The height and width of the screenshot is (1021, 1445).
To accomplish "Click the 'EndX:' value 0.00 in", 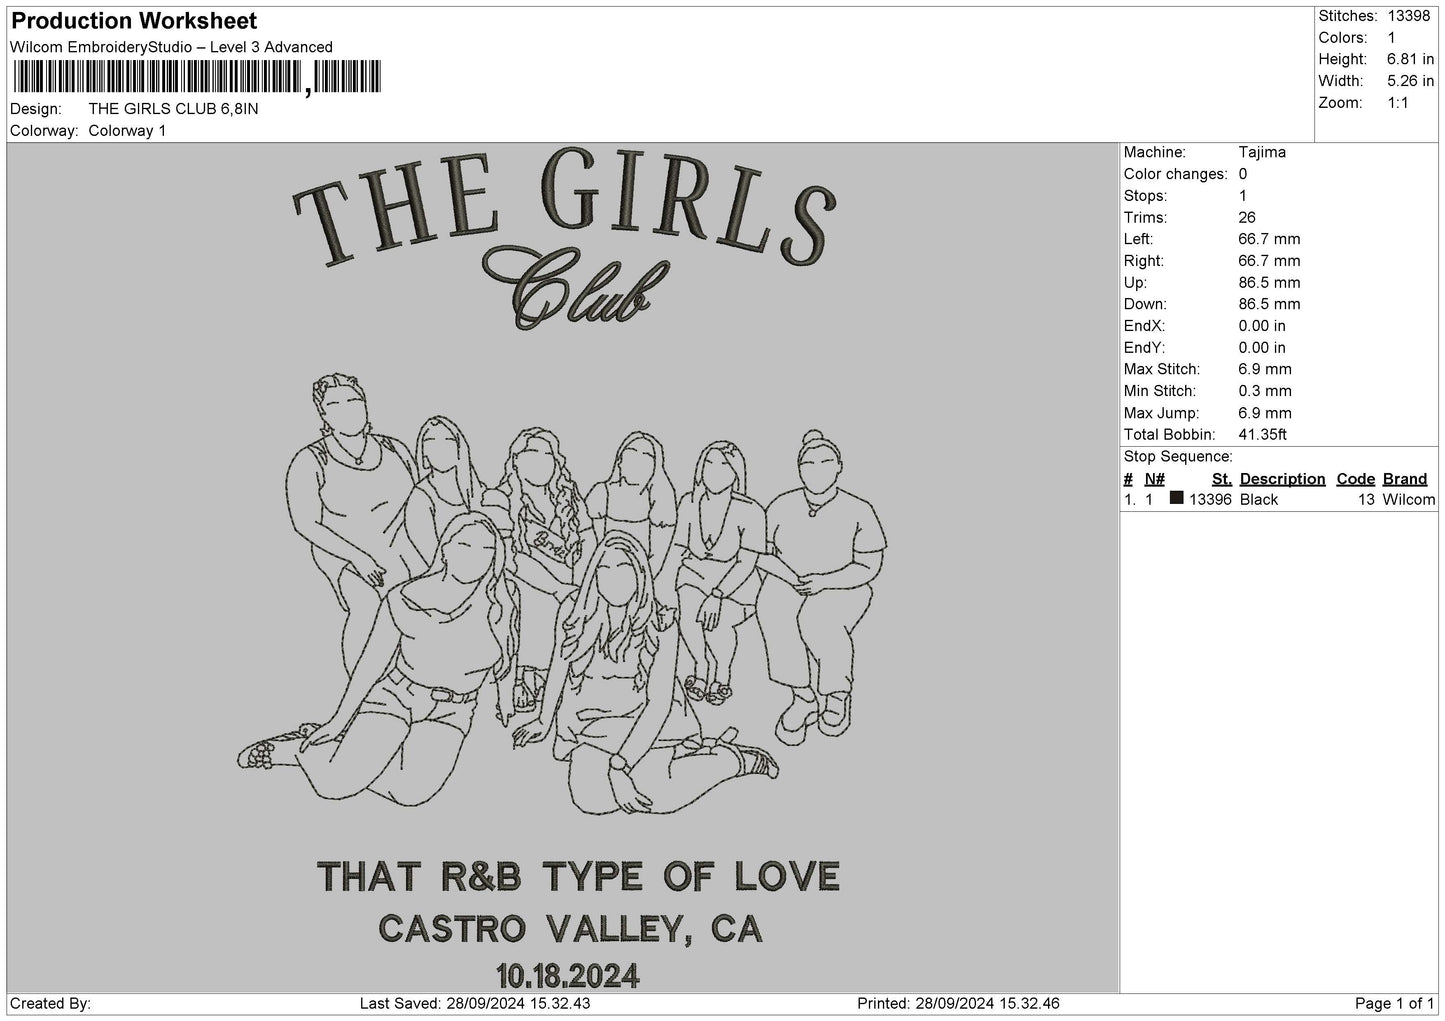I will coord(1262,326).
